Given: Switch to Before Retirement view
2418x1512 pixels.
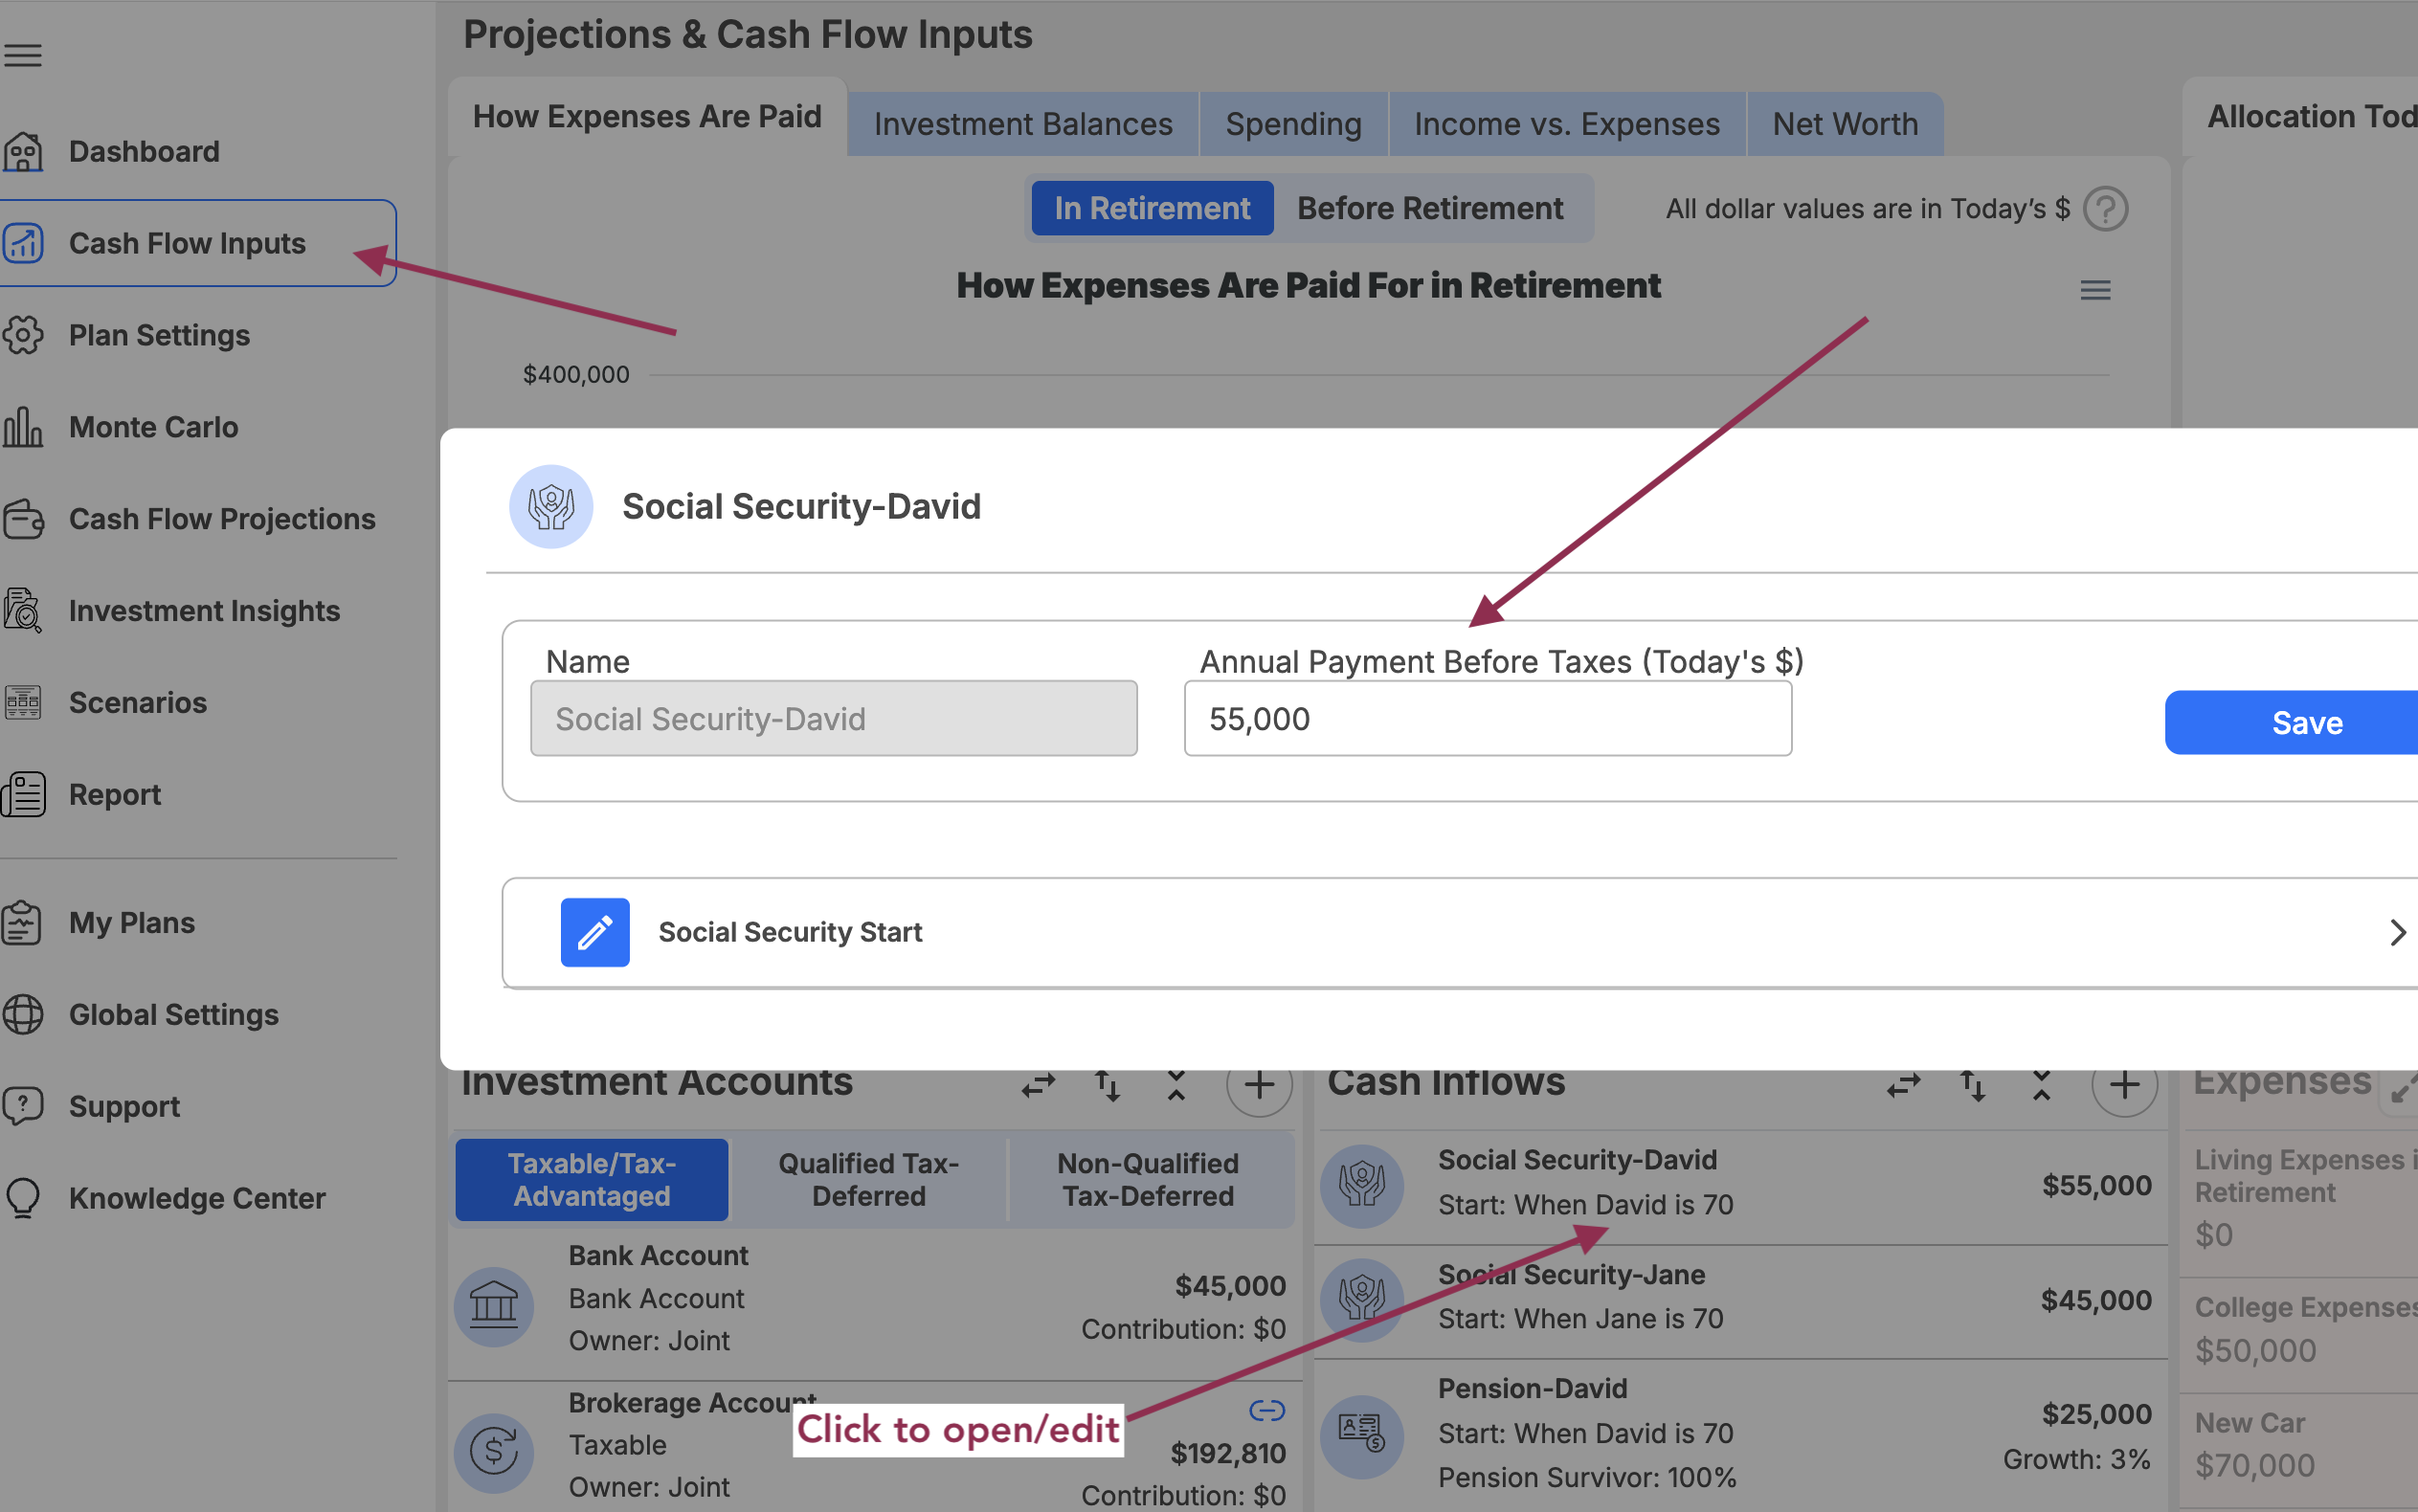Looking at the screenshot, I should pyautogui.click(x=1430, y=208).
